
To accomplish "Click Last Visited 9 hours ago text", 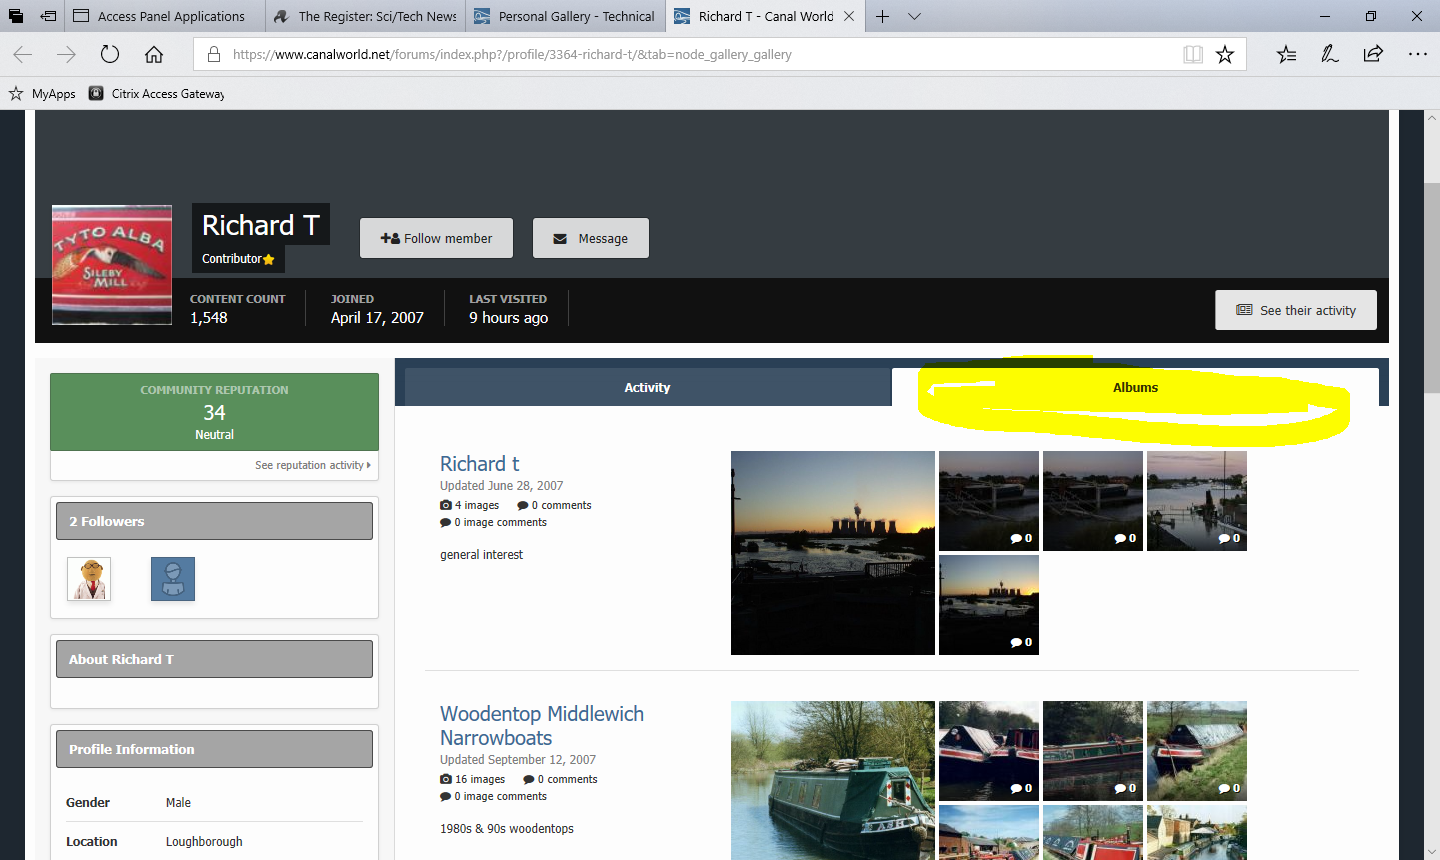I will pos(508,318).
